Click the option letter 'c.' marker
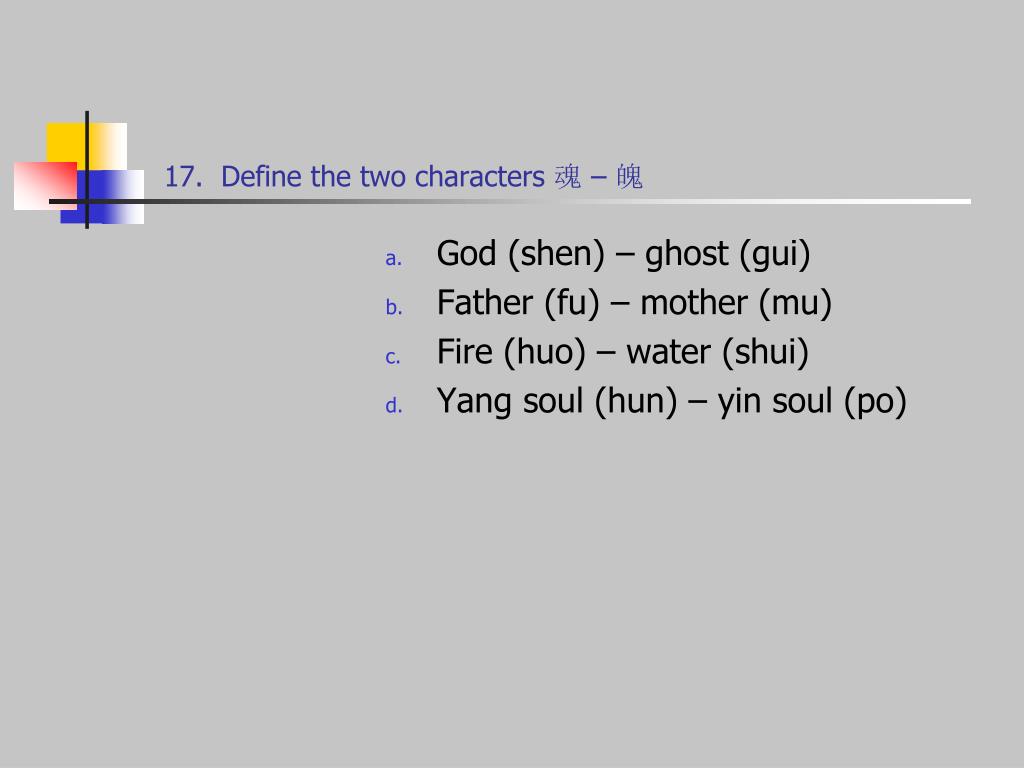Screen dimensions: 1024x768 pyautogui.click(x=392, y=357)
